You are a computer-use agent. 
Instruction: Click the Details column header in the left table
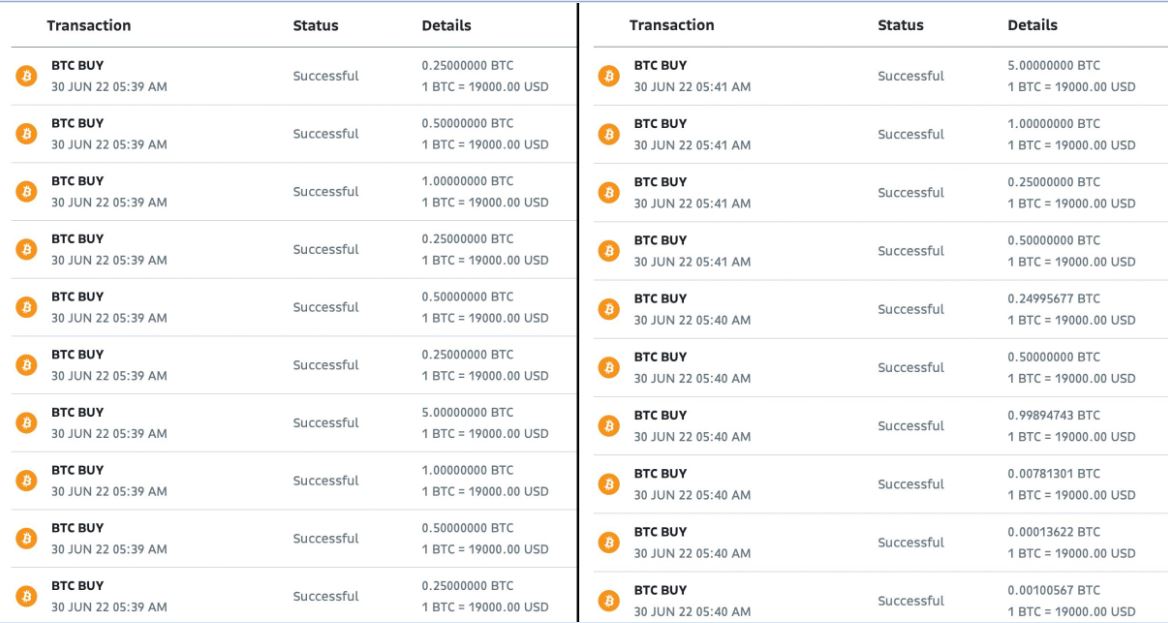pos(446,25)
